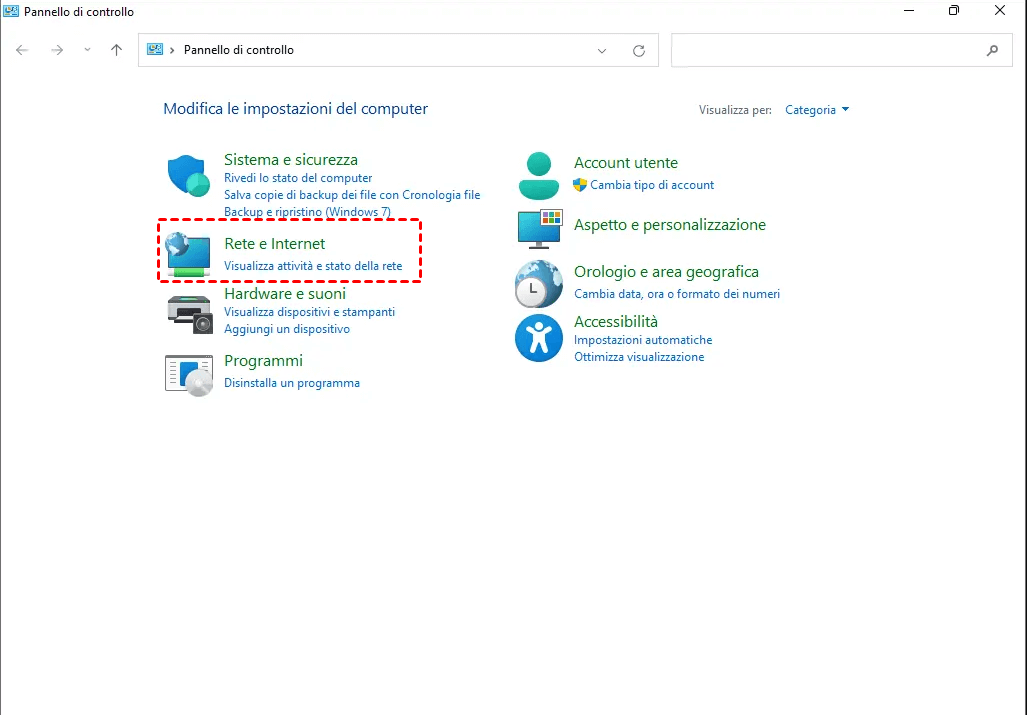Image resolution: width=1027 pixels, height=715 pixels.
Task: Focus the Control Panel search box
Action: tap(842, 50)
